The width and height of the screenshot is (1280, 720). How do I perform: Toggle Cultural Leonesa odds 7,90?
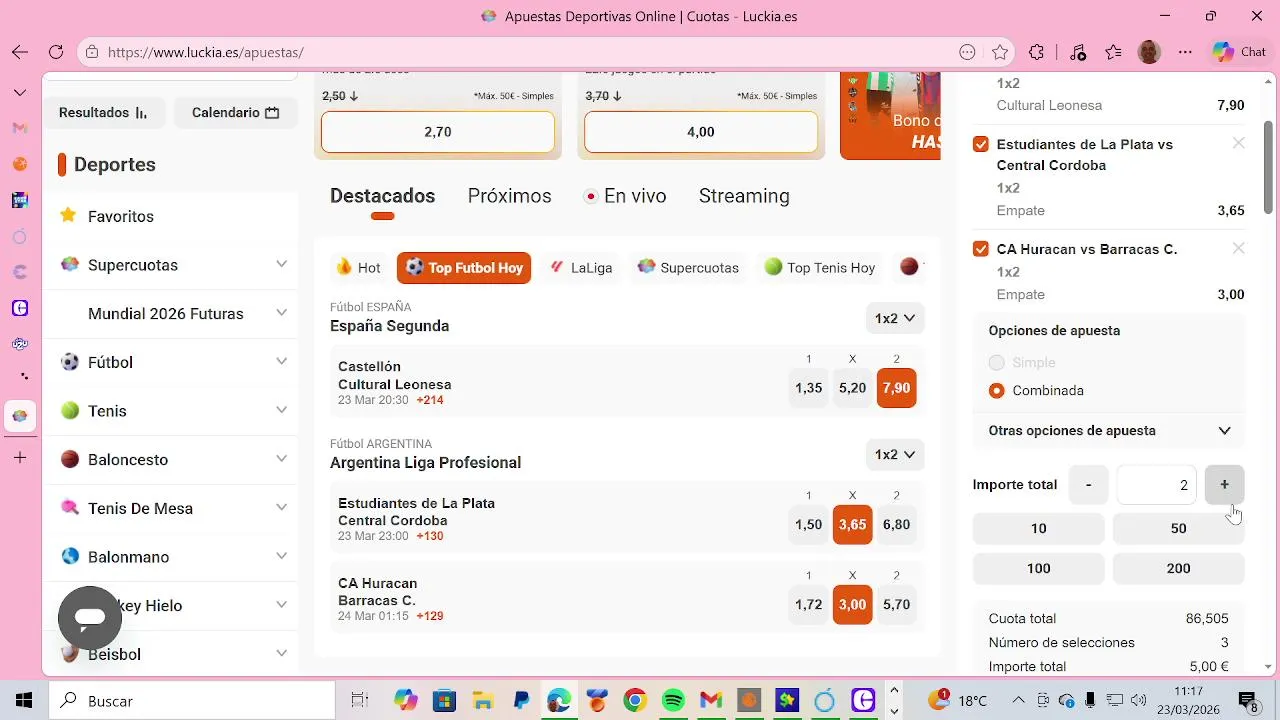[896, 388]
